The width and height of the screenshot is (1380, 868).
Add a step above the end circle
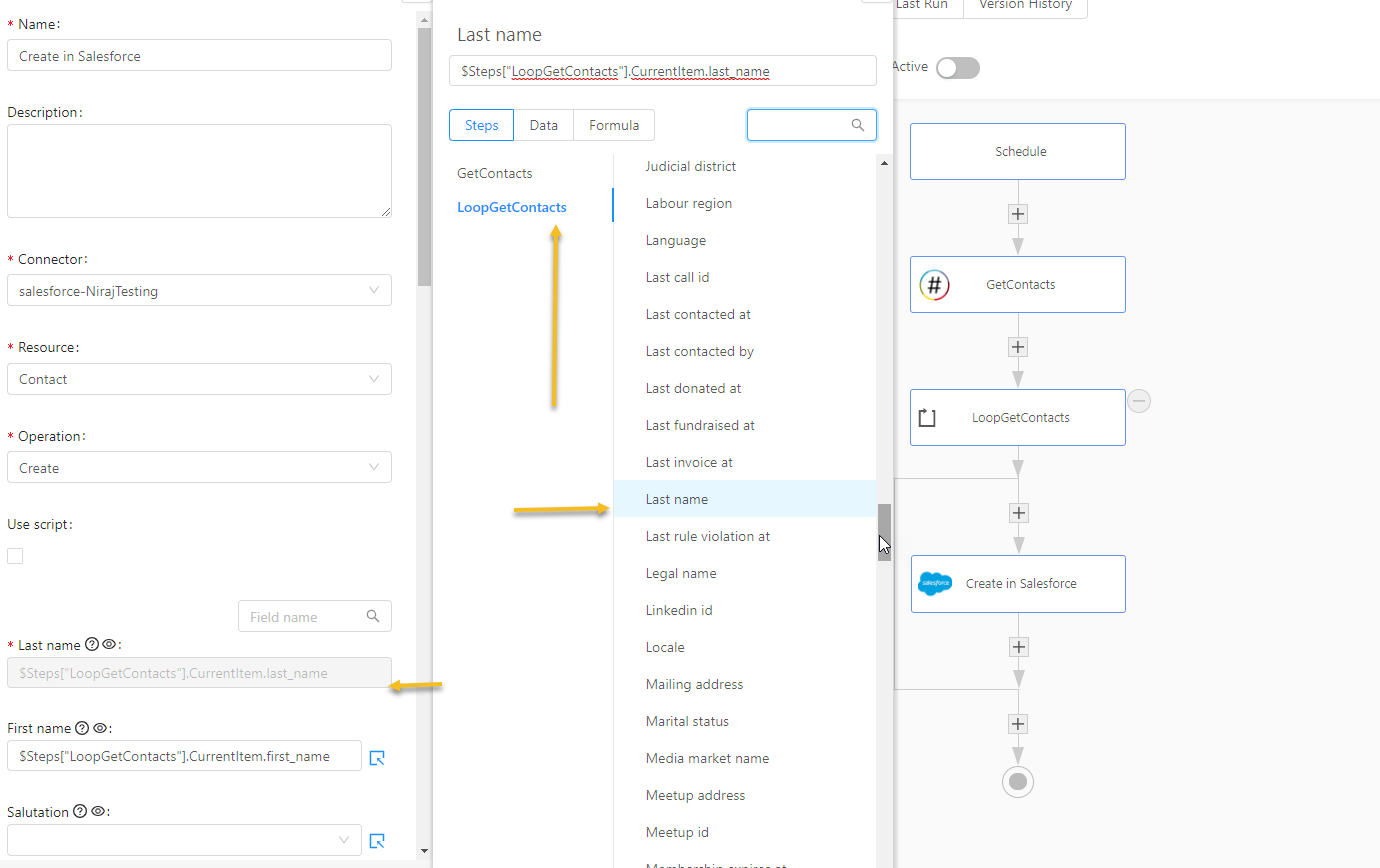click(1018, 724)
